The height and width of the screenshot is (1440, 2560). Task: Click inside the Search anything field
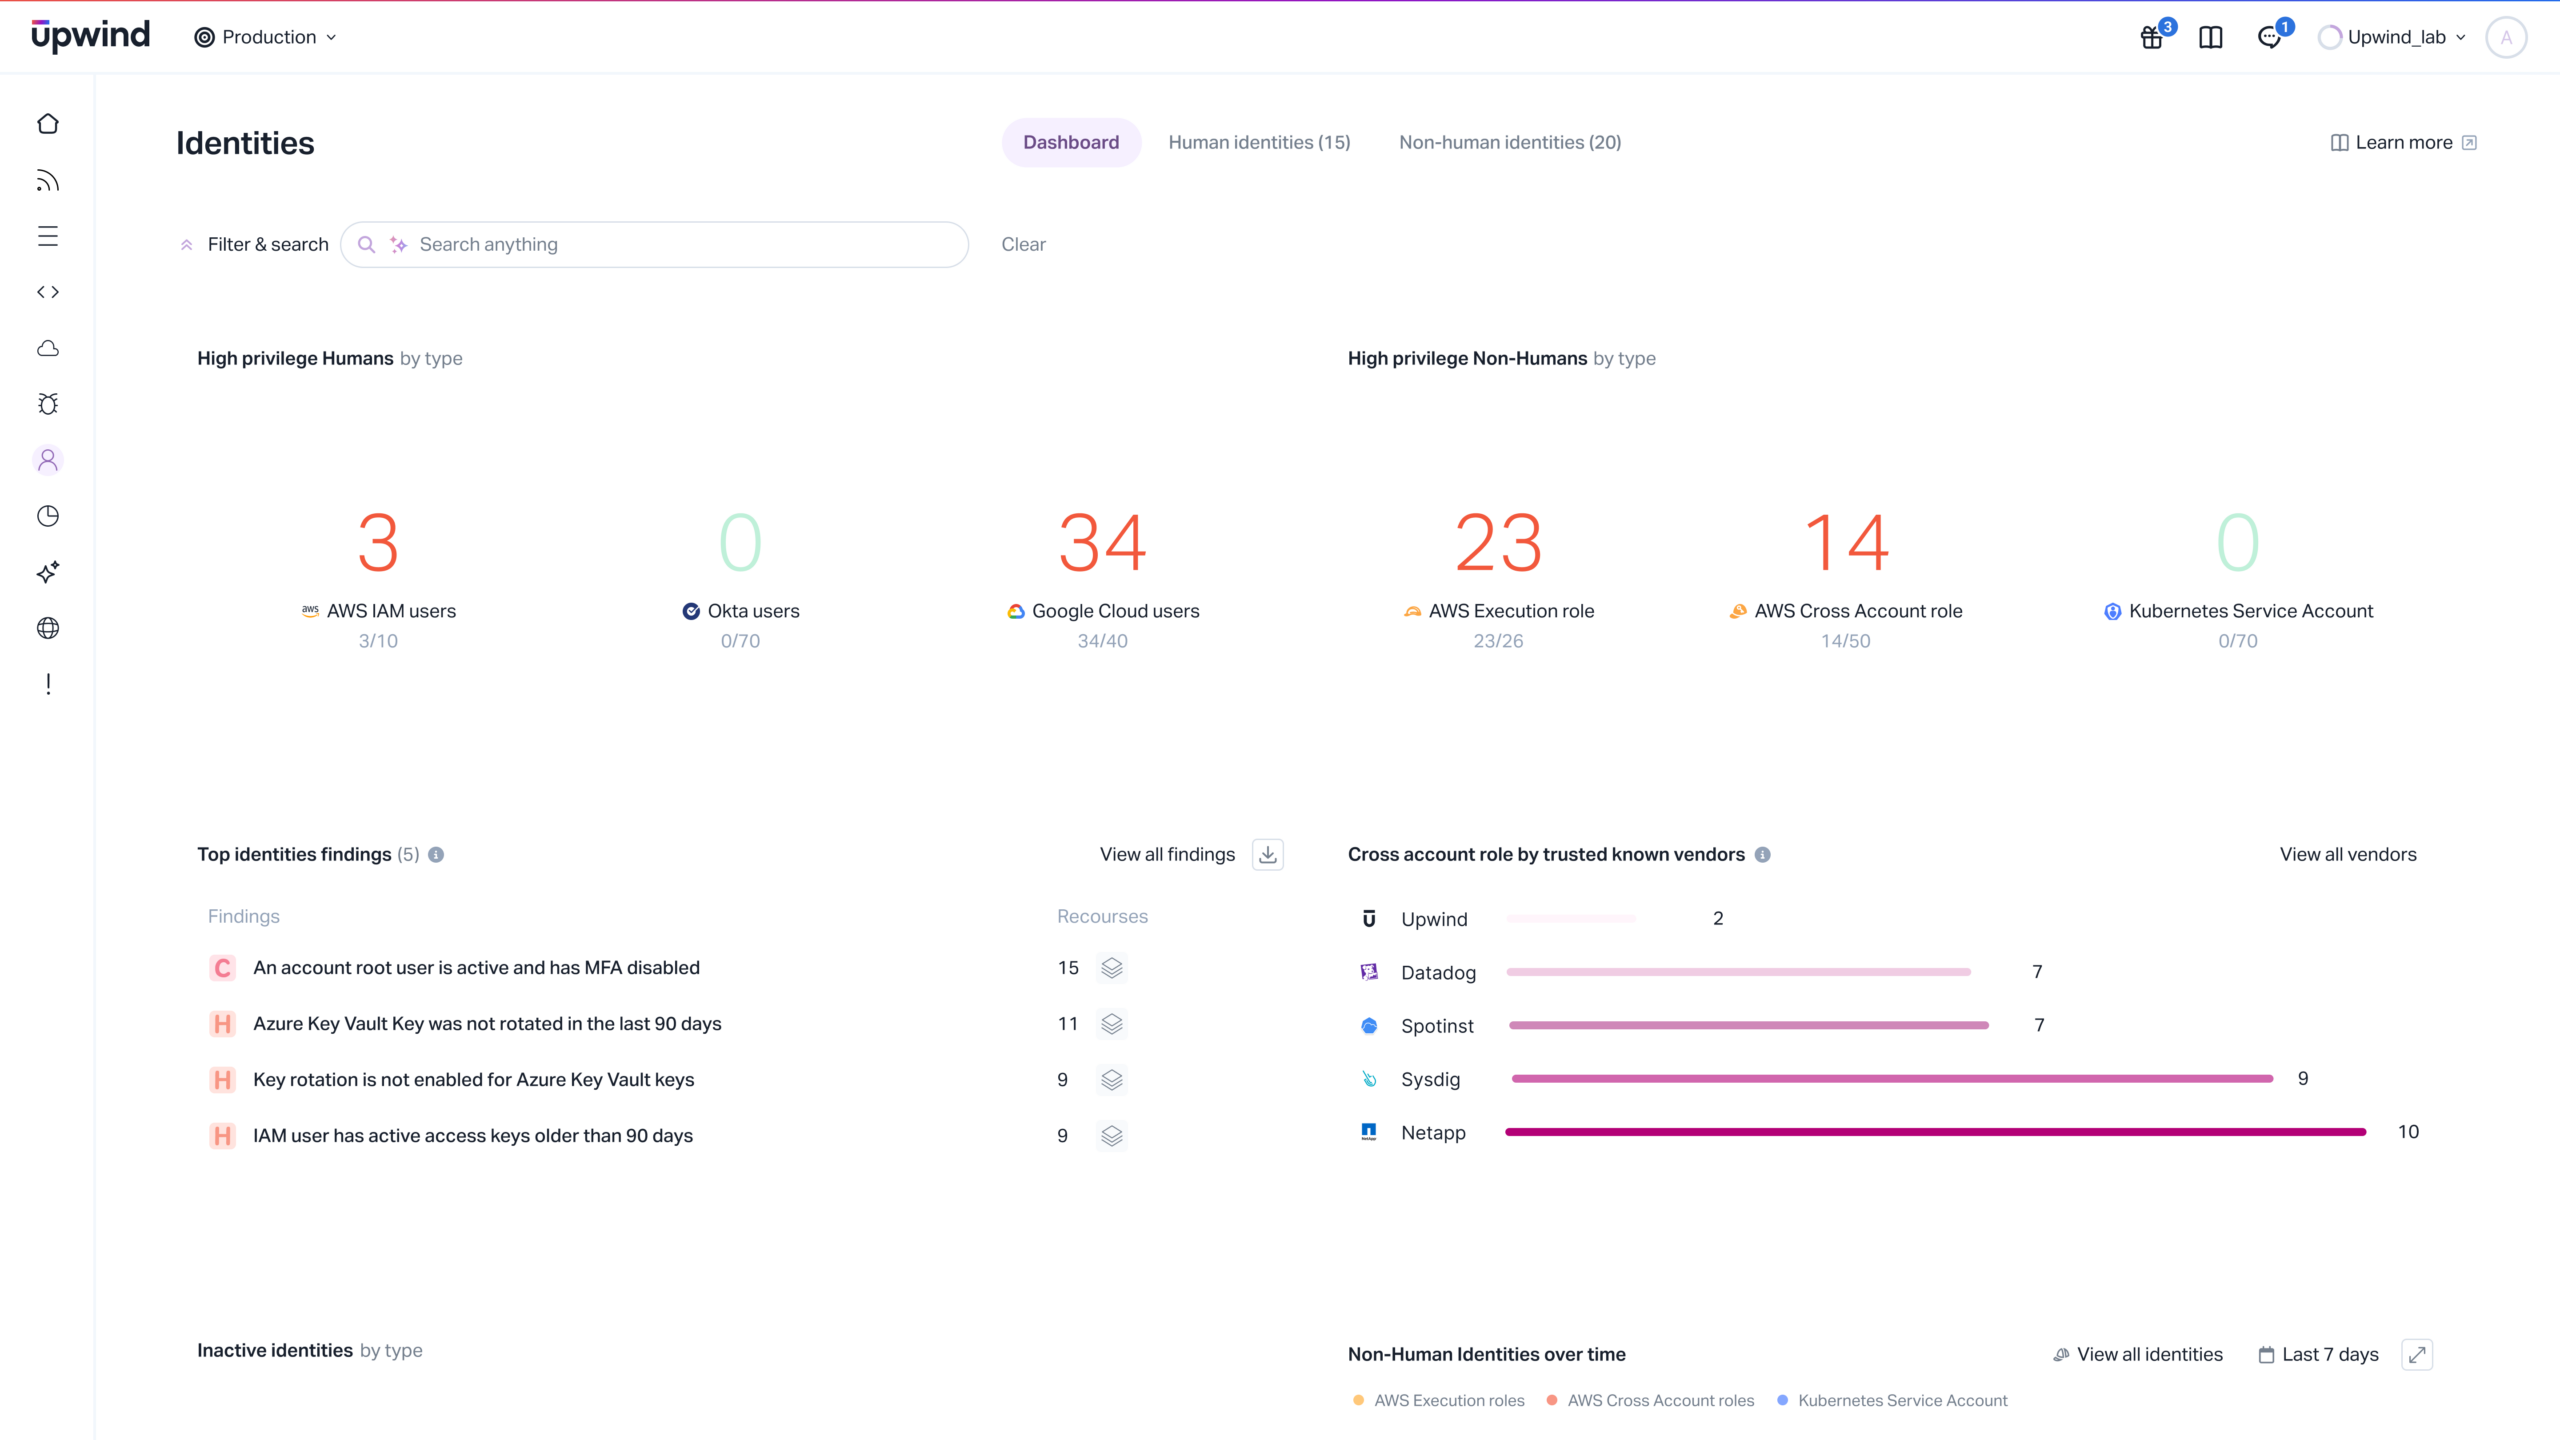point(655,244)
